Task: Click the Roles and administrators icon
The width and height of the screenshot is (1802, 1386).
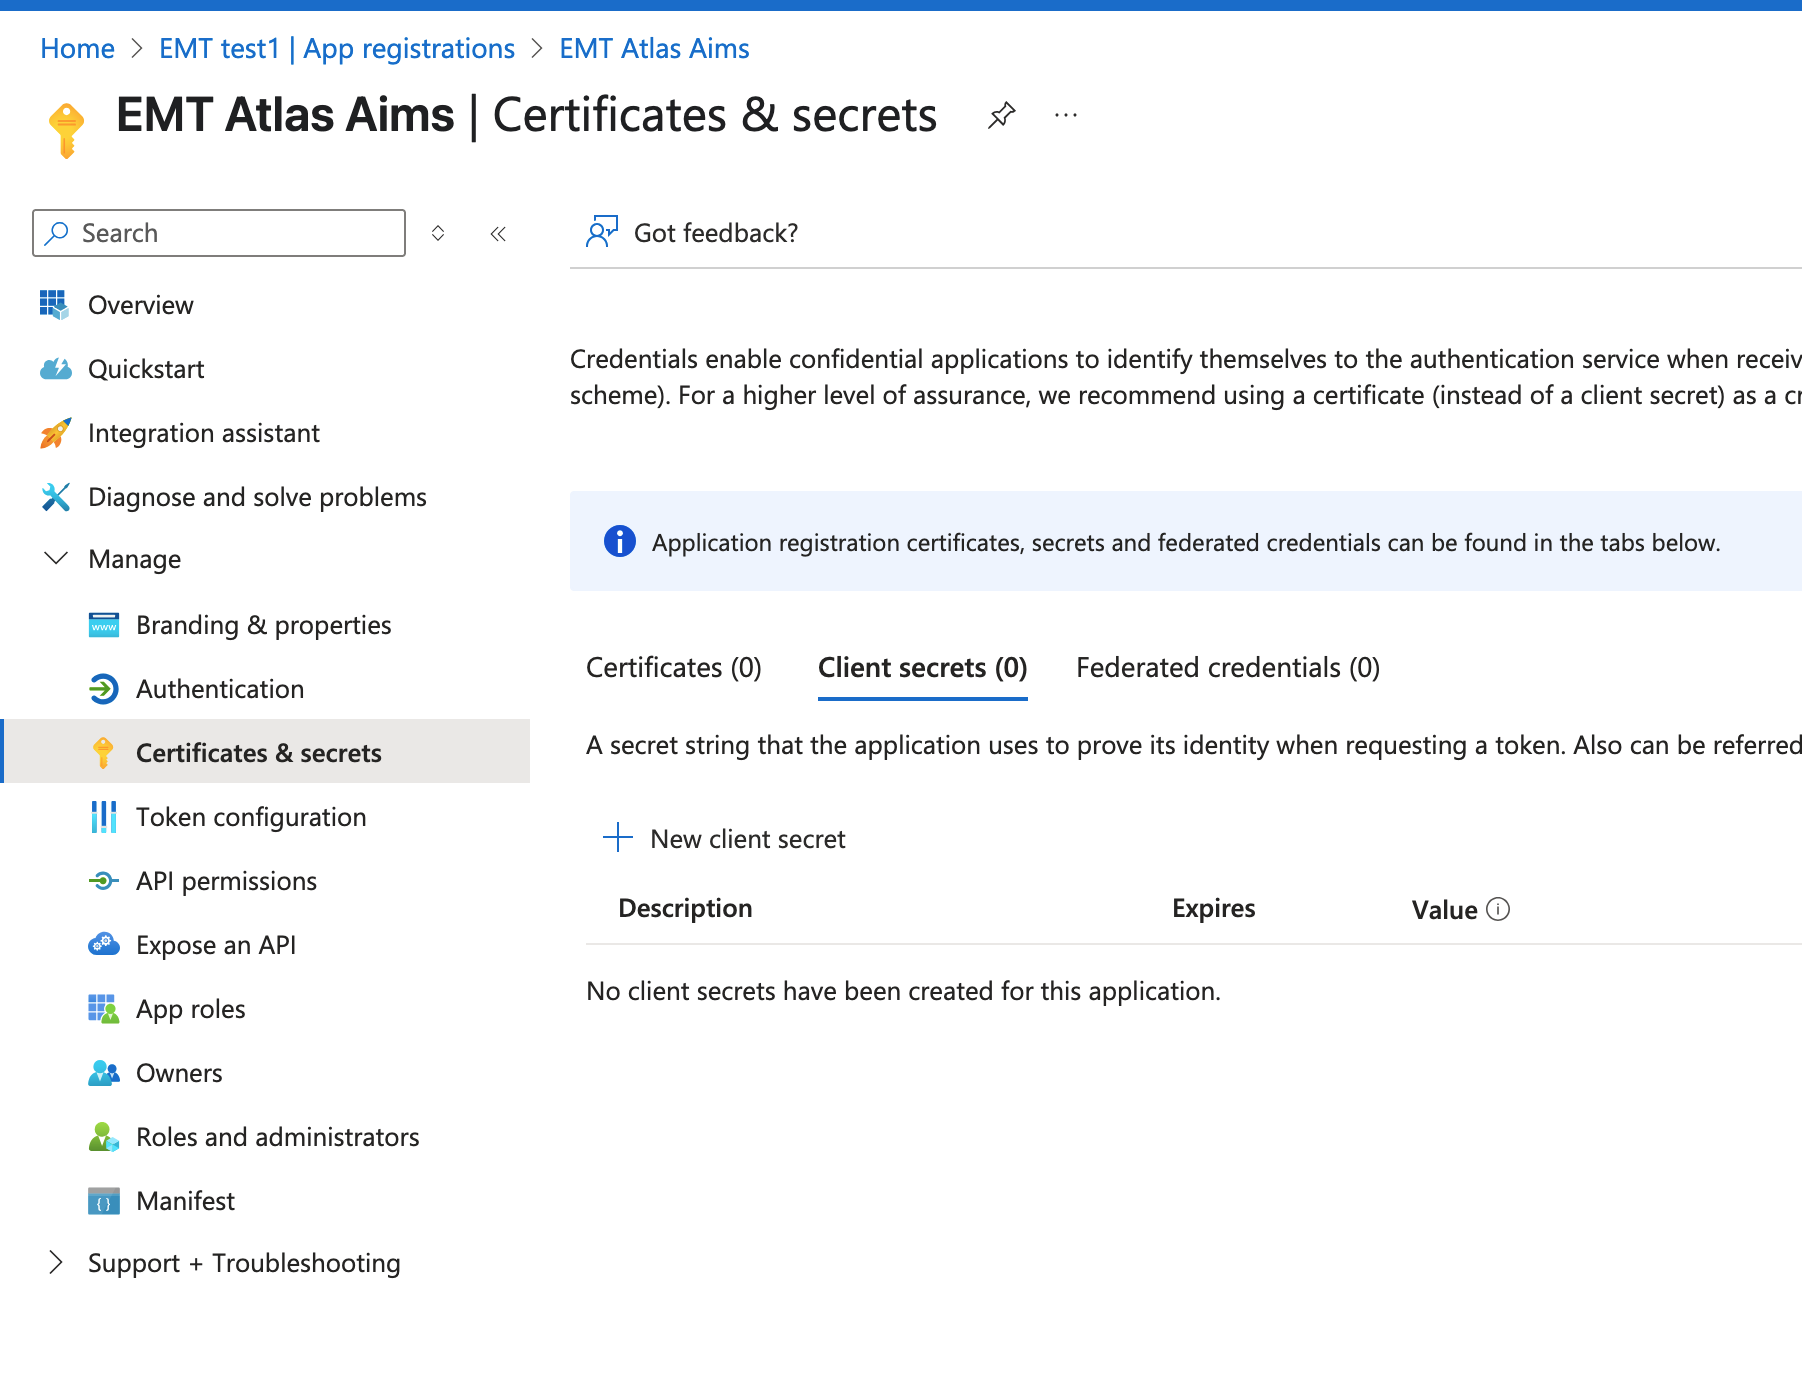Action: point(103,1137)
